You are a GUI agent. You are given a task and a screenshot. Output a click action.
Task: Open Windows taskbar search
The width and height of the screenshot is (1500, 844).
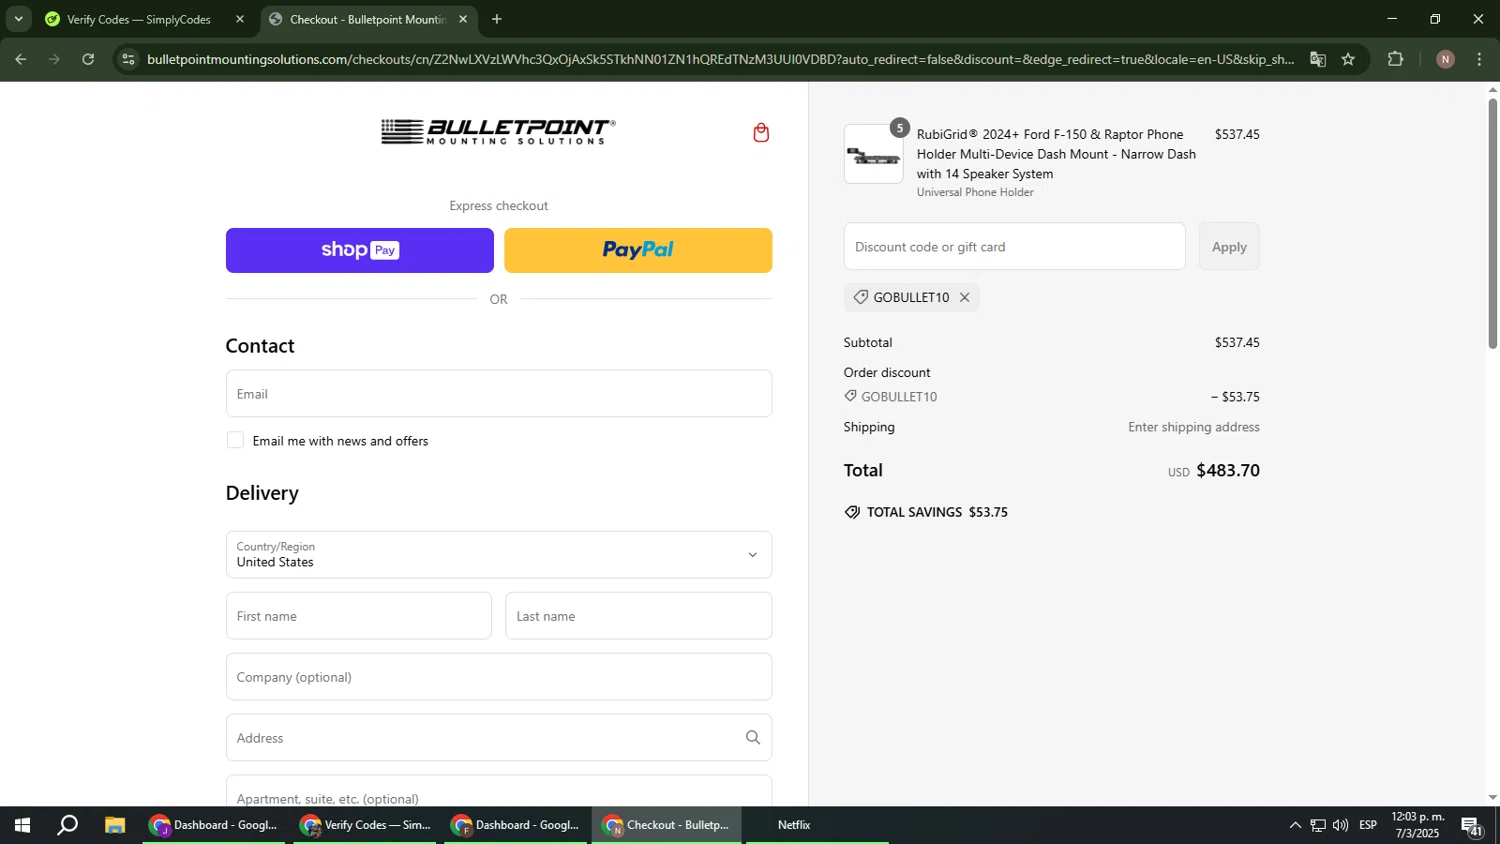67,825
